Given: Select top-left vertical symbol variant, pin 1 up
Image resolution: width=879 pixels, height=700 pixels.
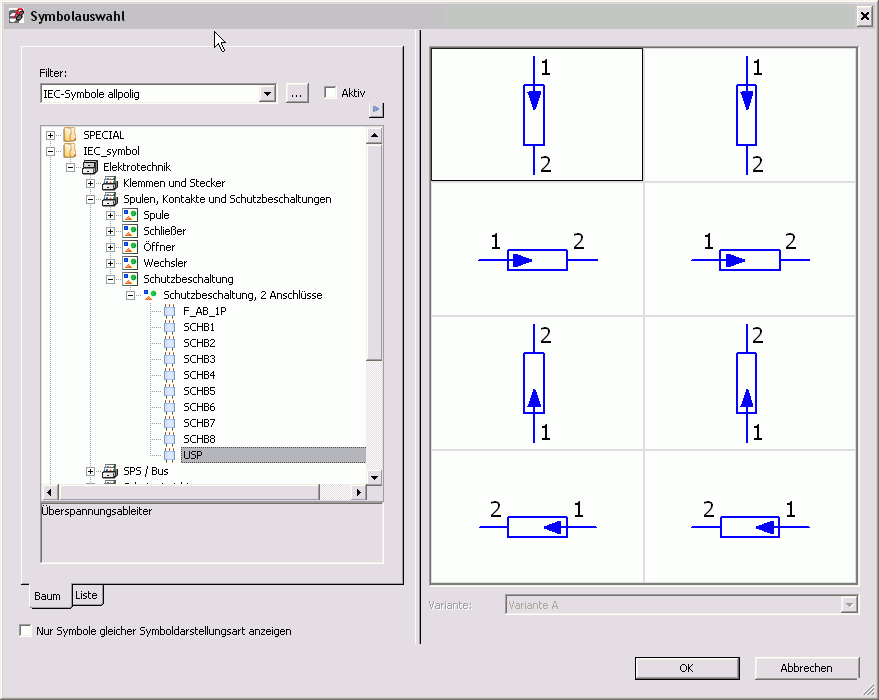Looking at the screenshot, I should point(536,114).
